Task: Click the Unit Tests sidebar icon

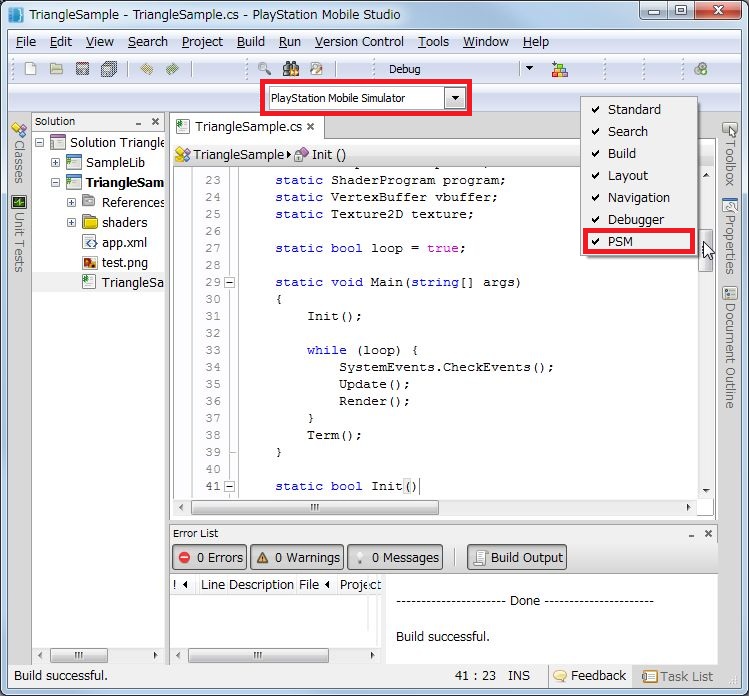Action: 19,236
